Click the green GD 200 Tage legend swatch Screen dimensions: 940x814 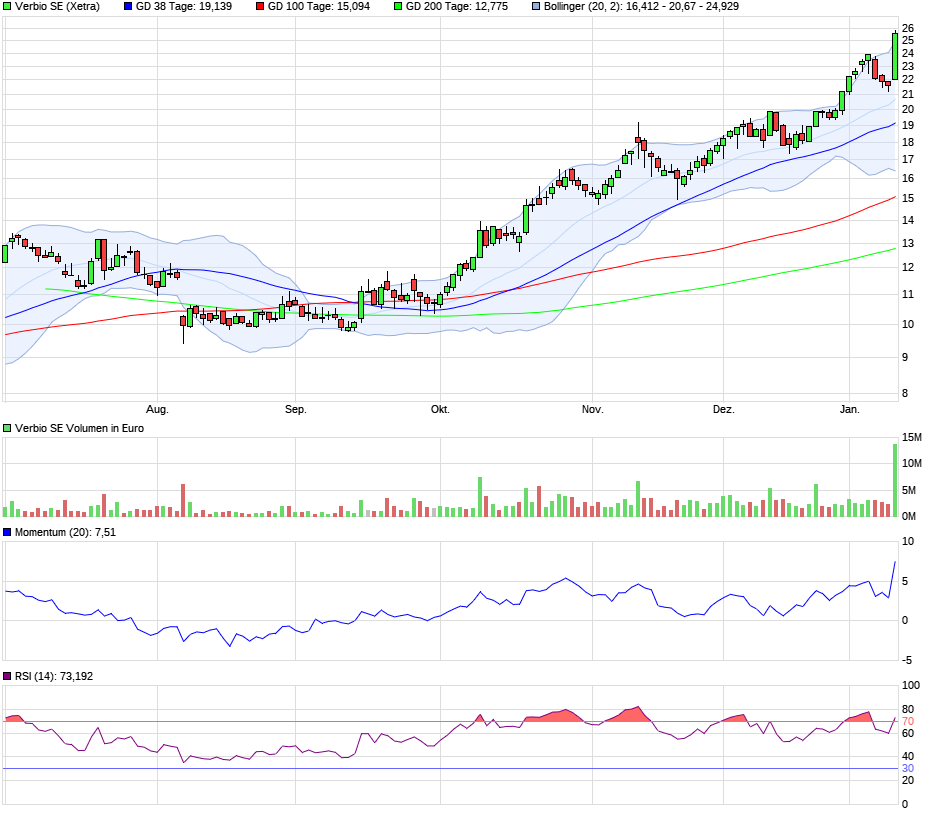397,6
